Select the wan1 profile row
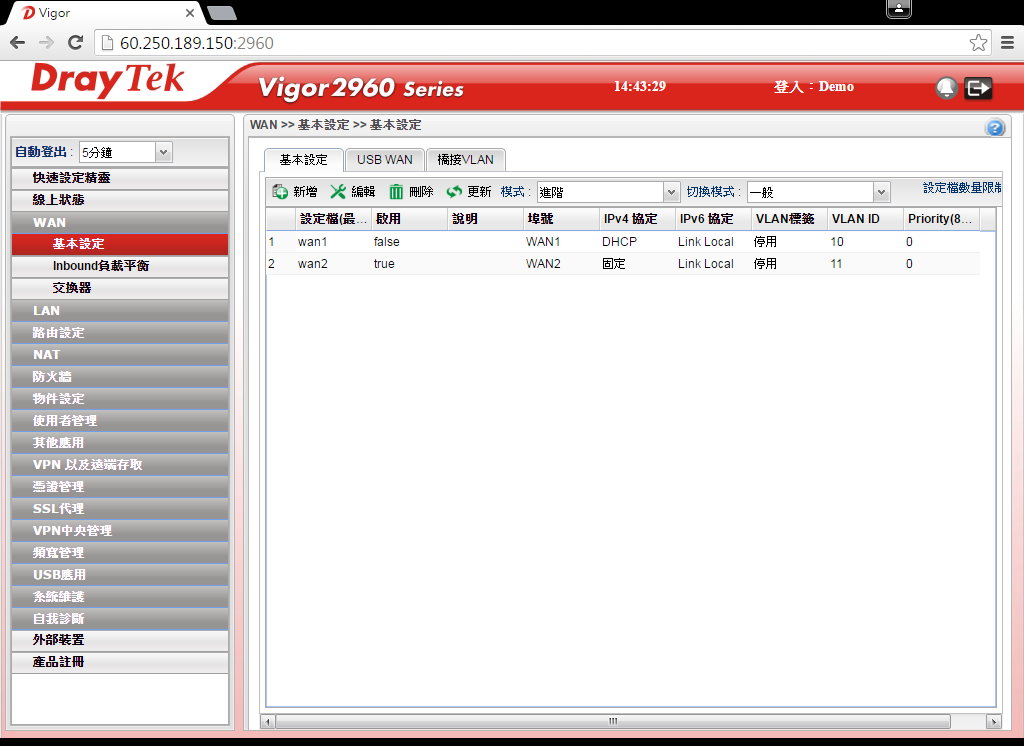The height and width of the screenshot is (746, 1024). [x=622, y=242]
